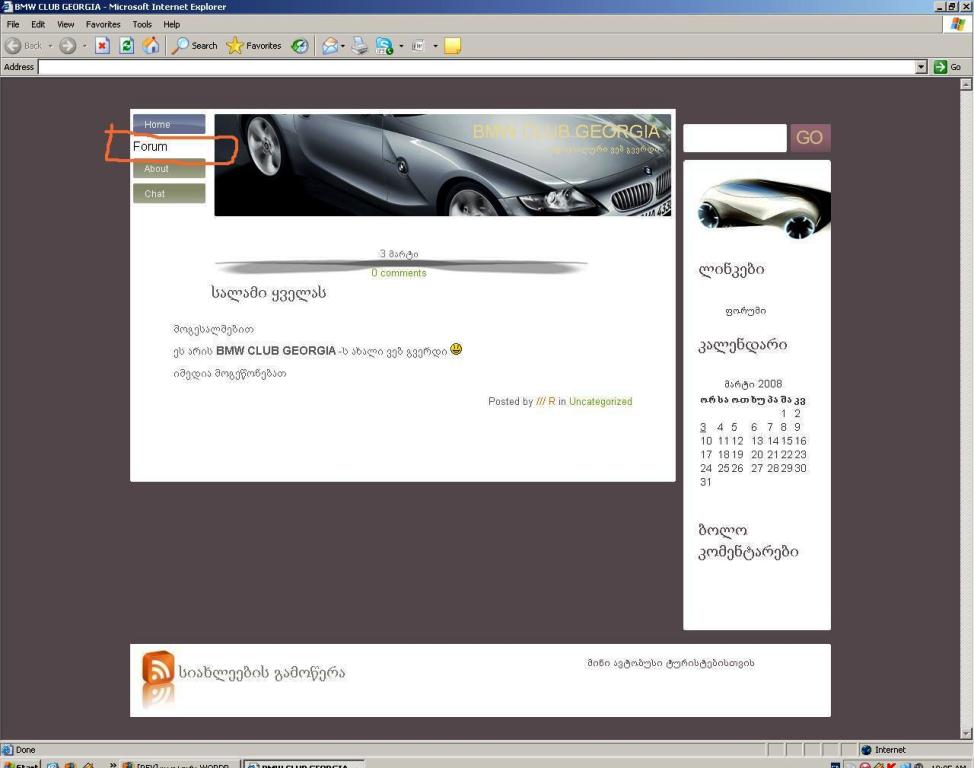Open the 0 comments link
Viewport: 974px width, 768px height.
click(399, 273)
